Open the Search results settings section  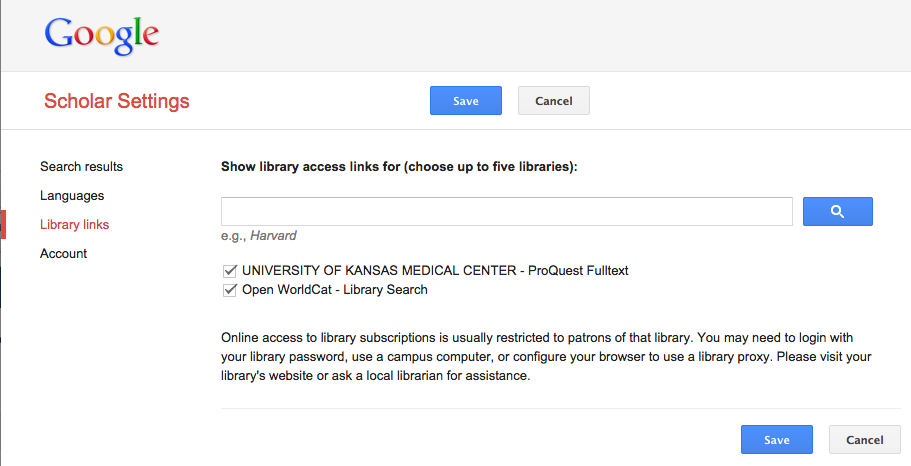[x=81, y=167]
